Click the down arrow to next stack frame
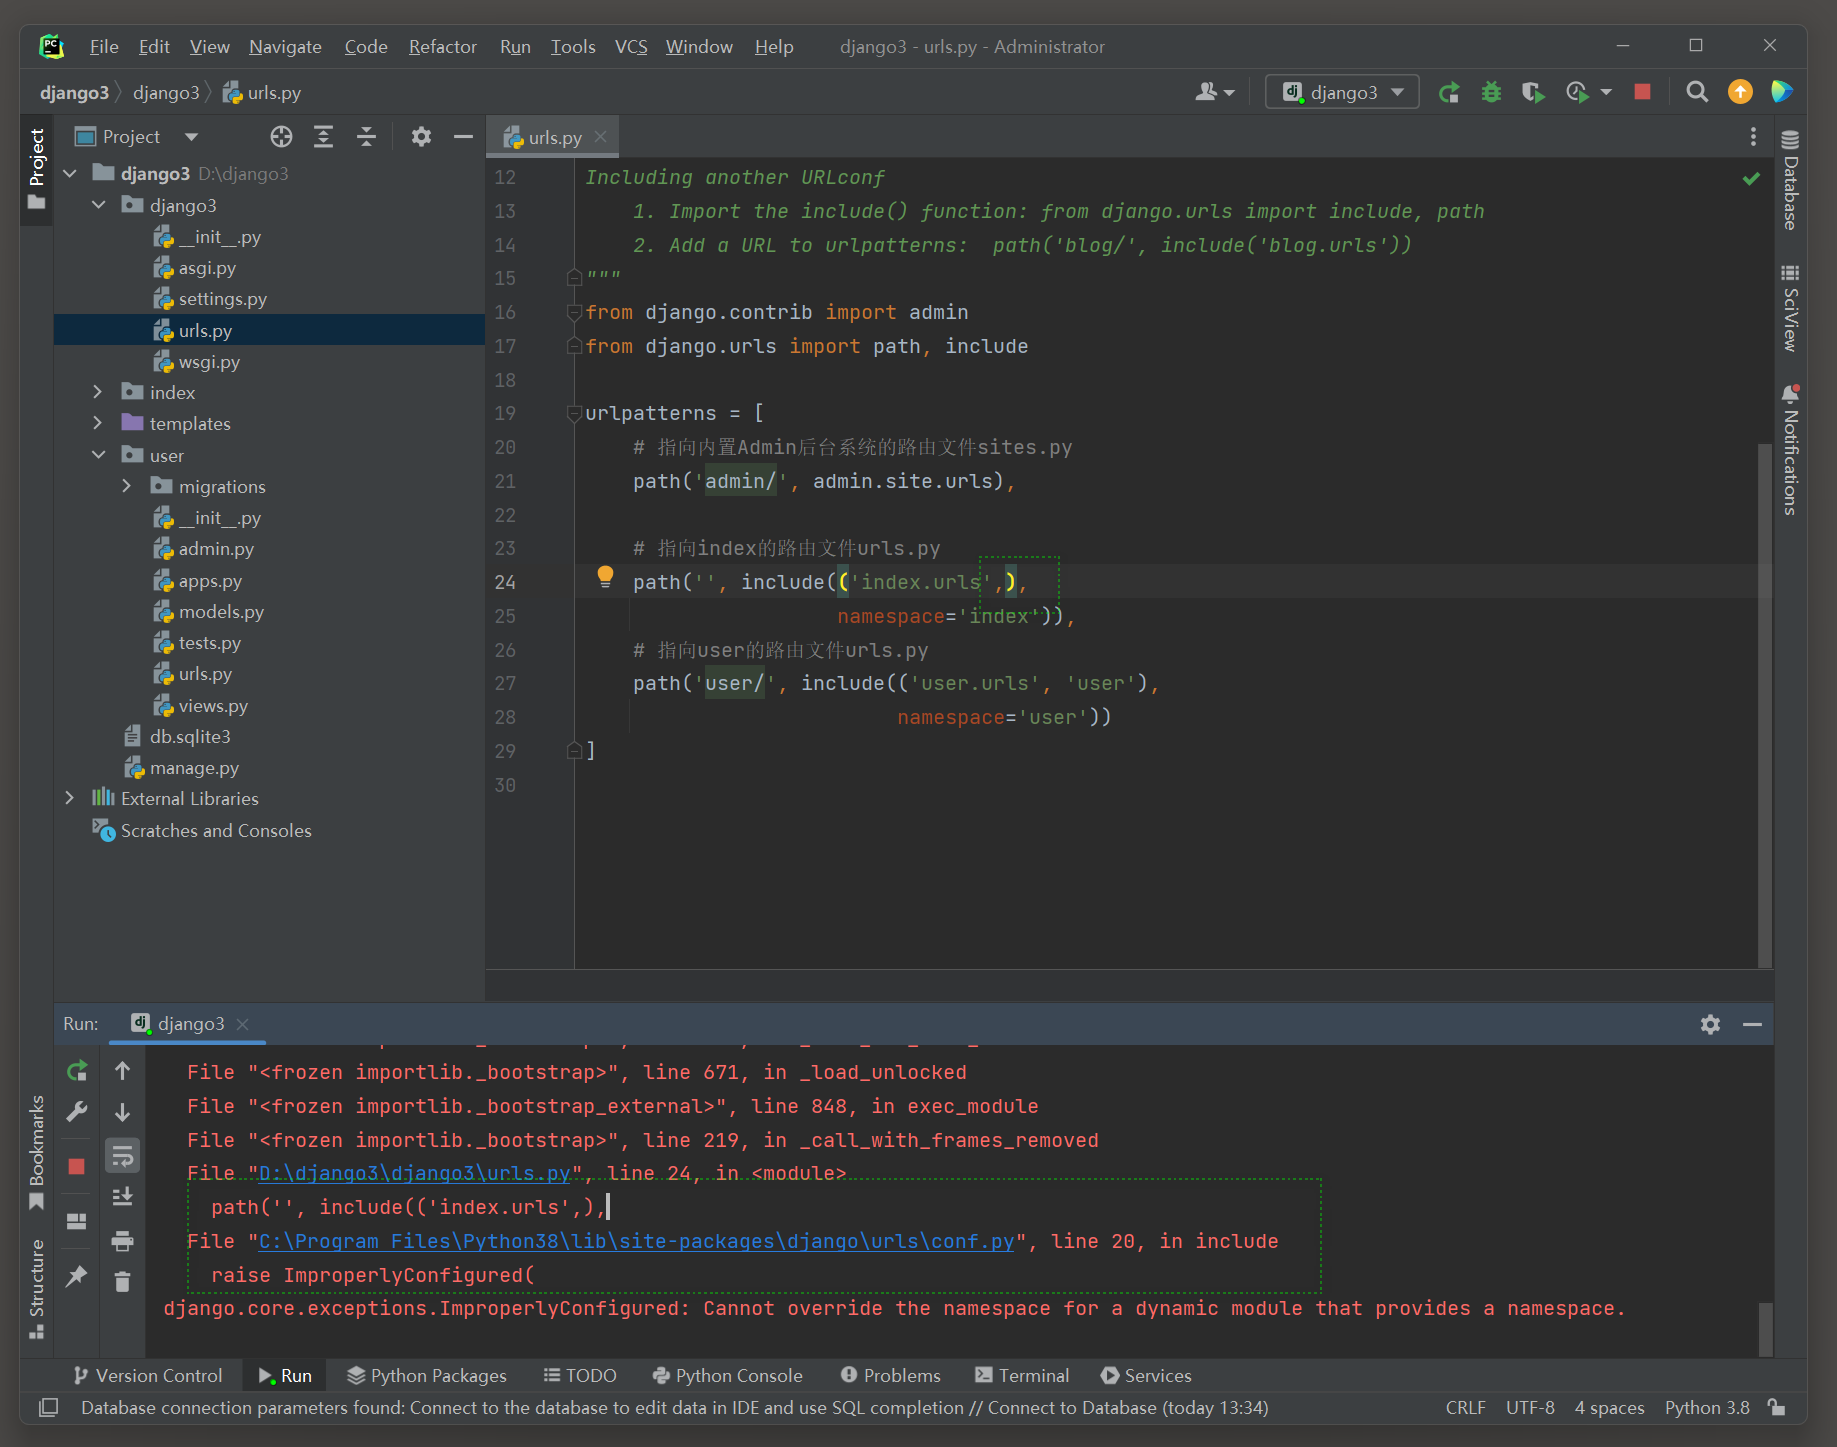 tap(122, 1112)
